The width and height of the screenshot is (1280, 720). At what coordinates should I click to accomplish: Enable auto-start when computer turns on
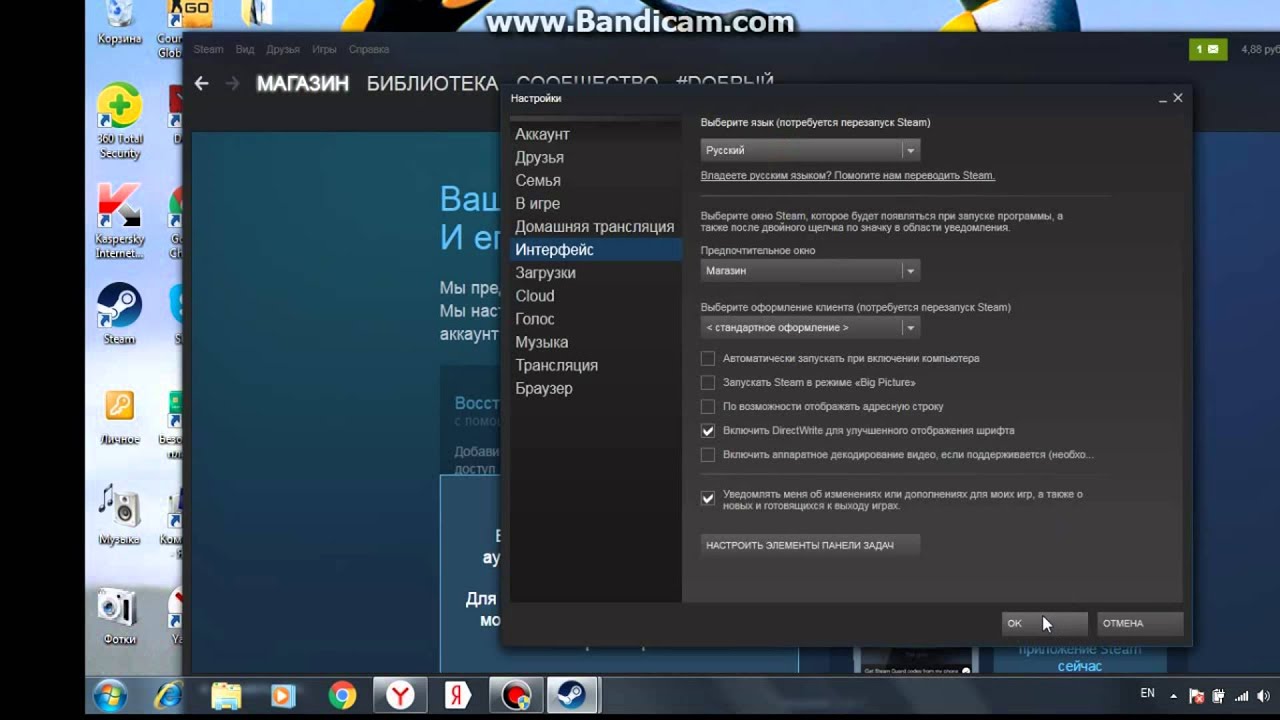(x=708, y=358)
